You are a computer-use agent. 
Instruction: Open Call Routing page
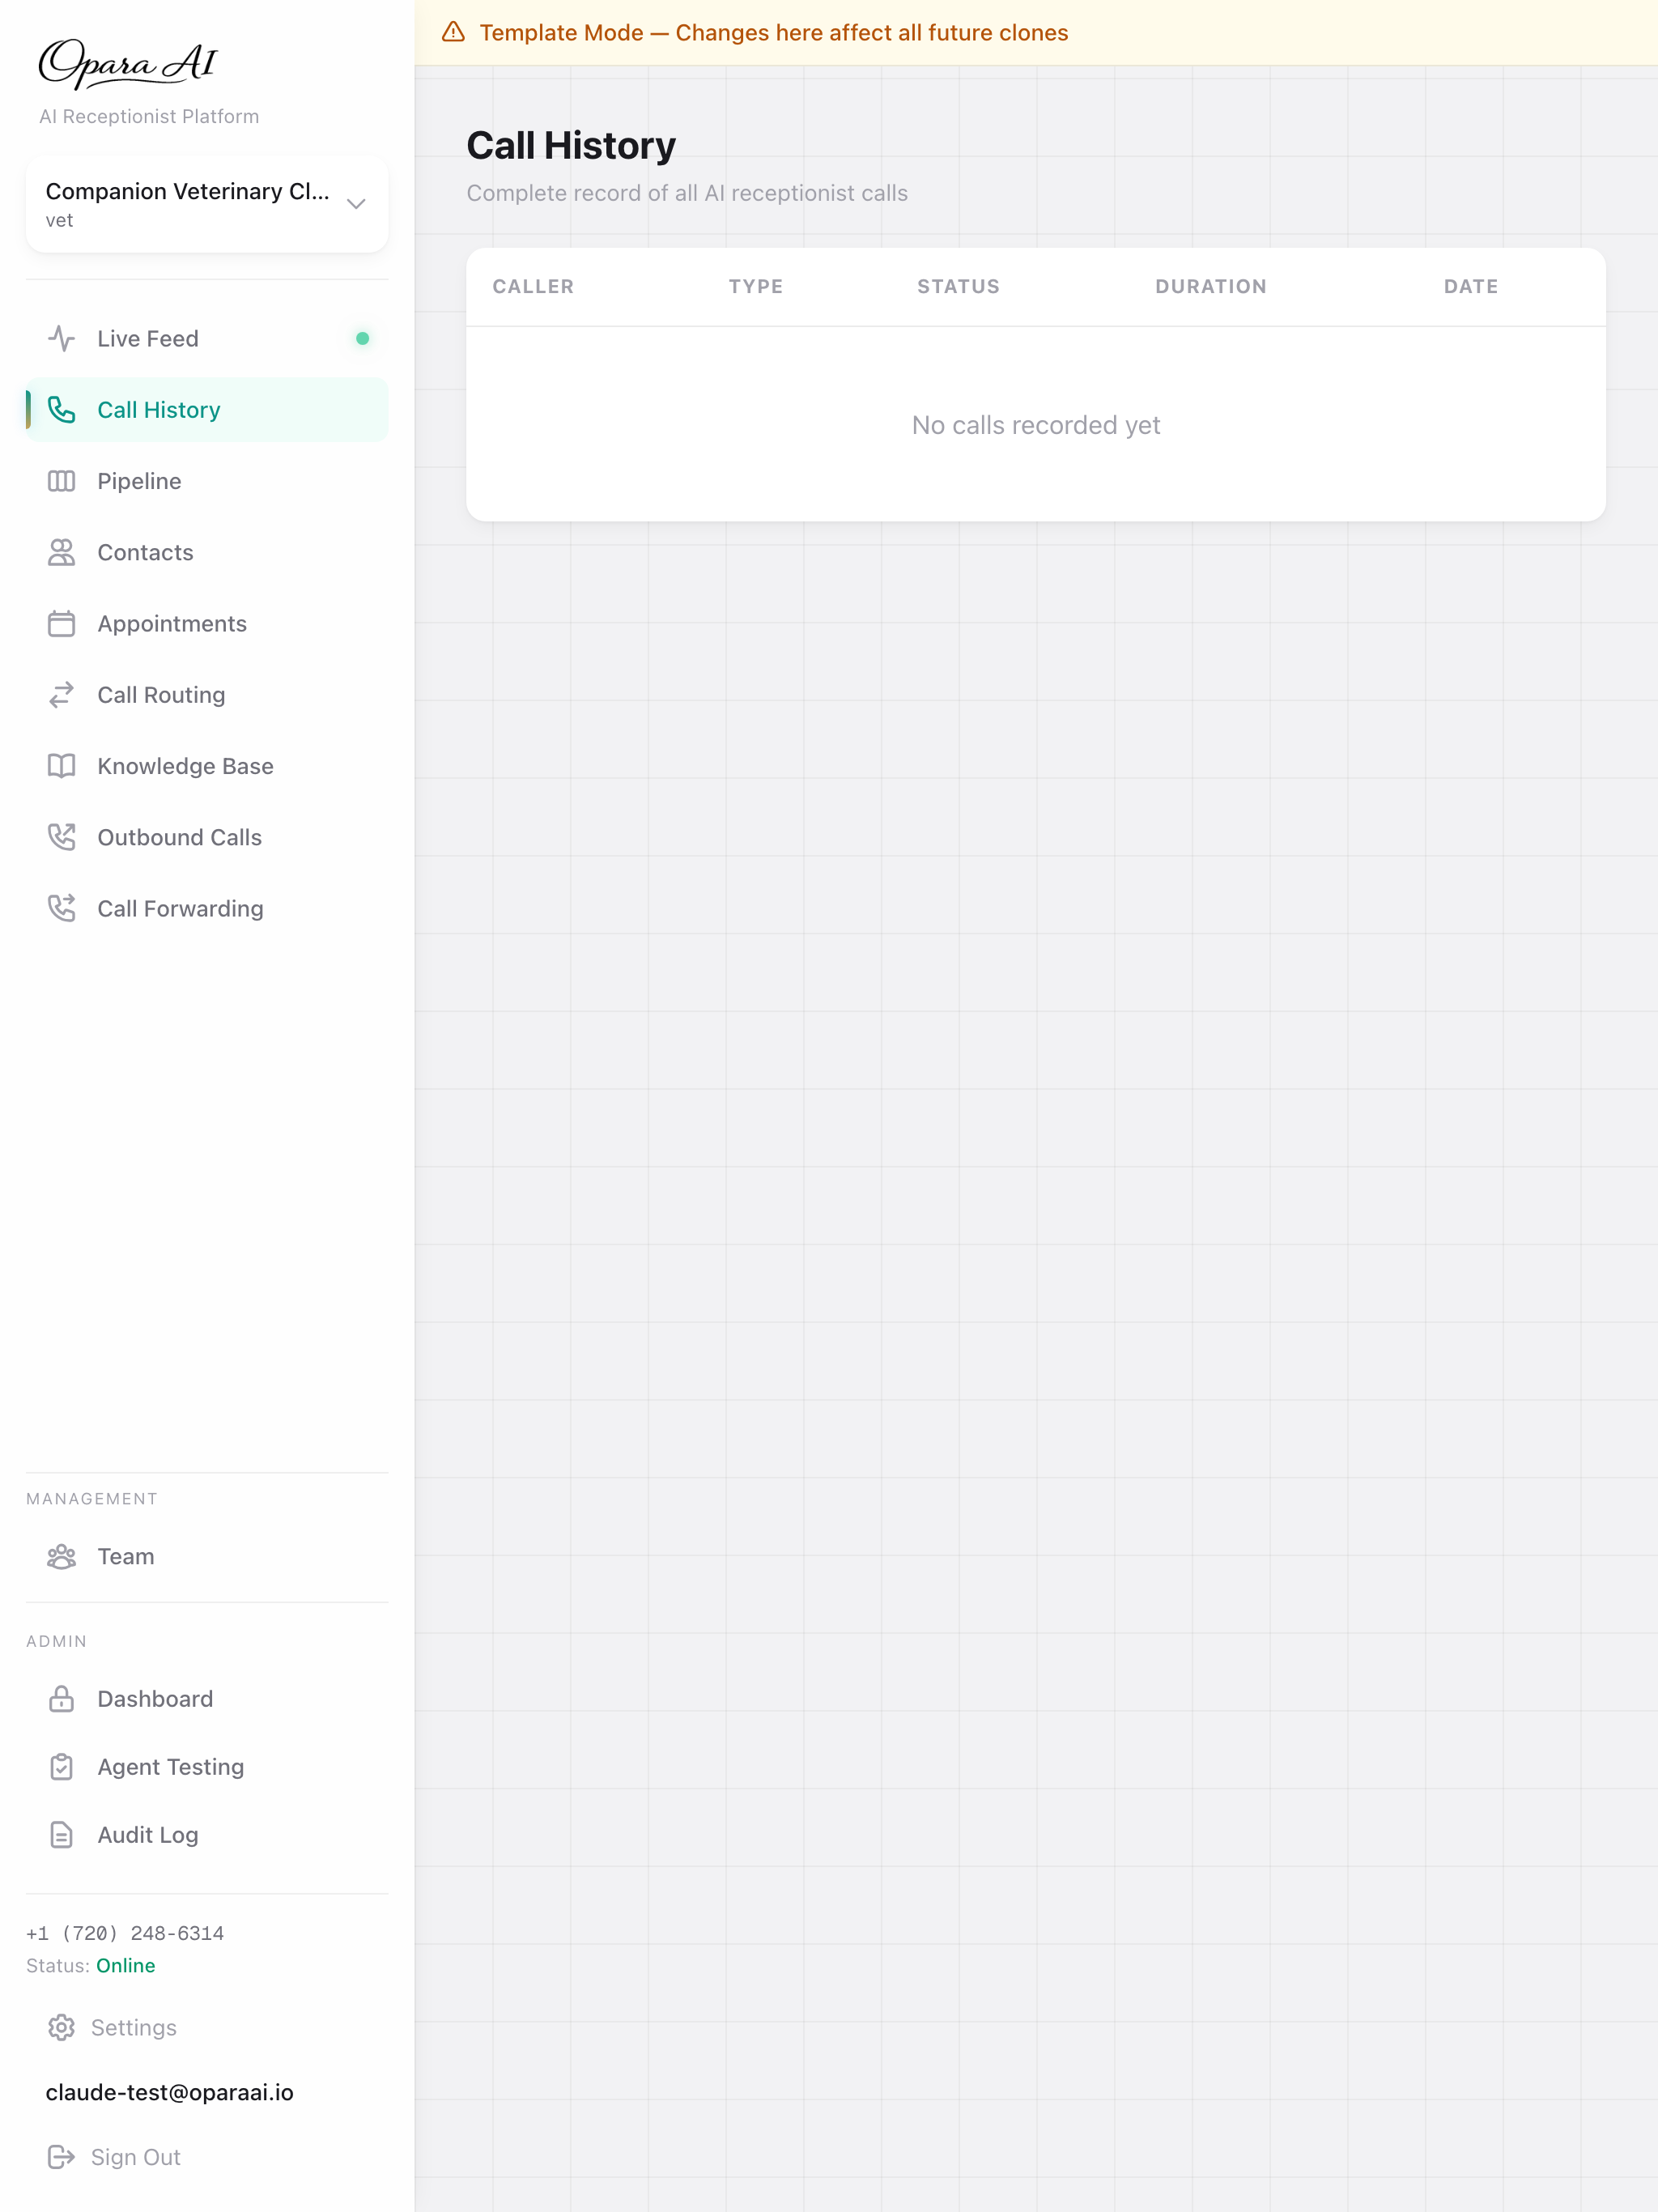[x=207, y=695]
